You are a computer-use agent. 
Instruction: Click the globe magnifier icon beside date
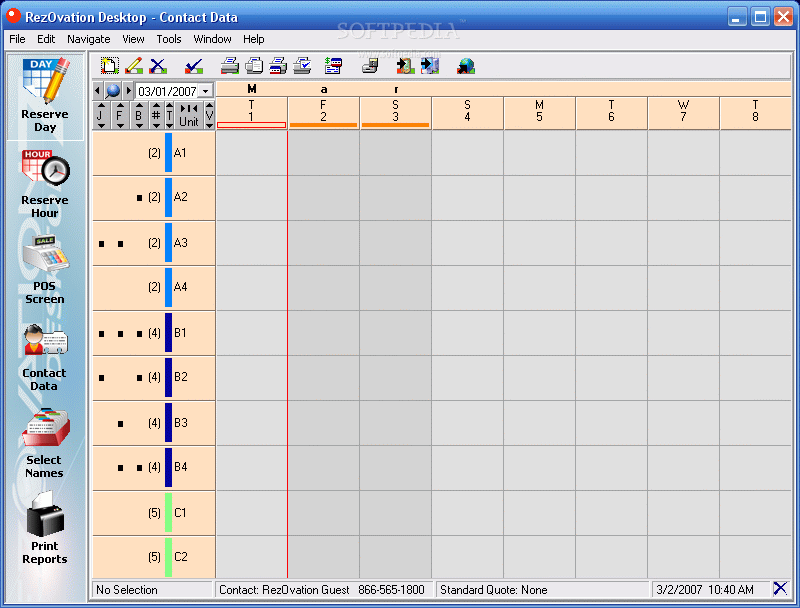click(x=113, y=91)
